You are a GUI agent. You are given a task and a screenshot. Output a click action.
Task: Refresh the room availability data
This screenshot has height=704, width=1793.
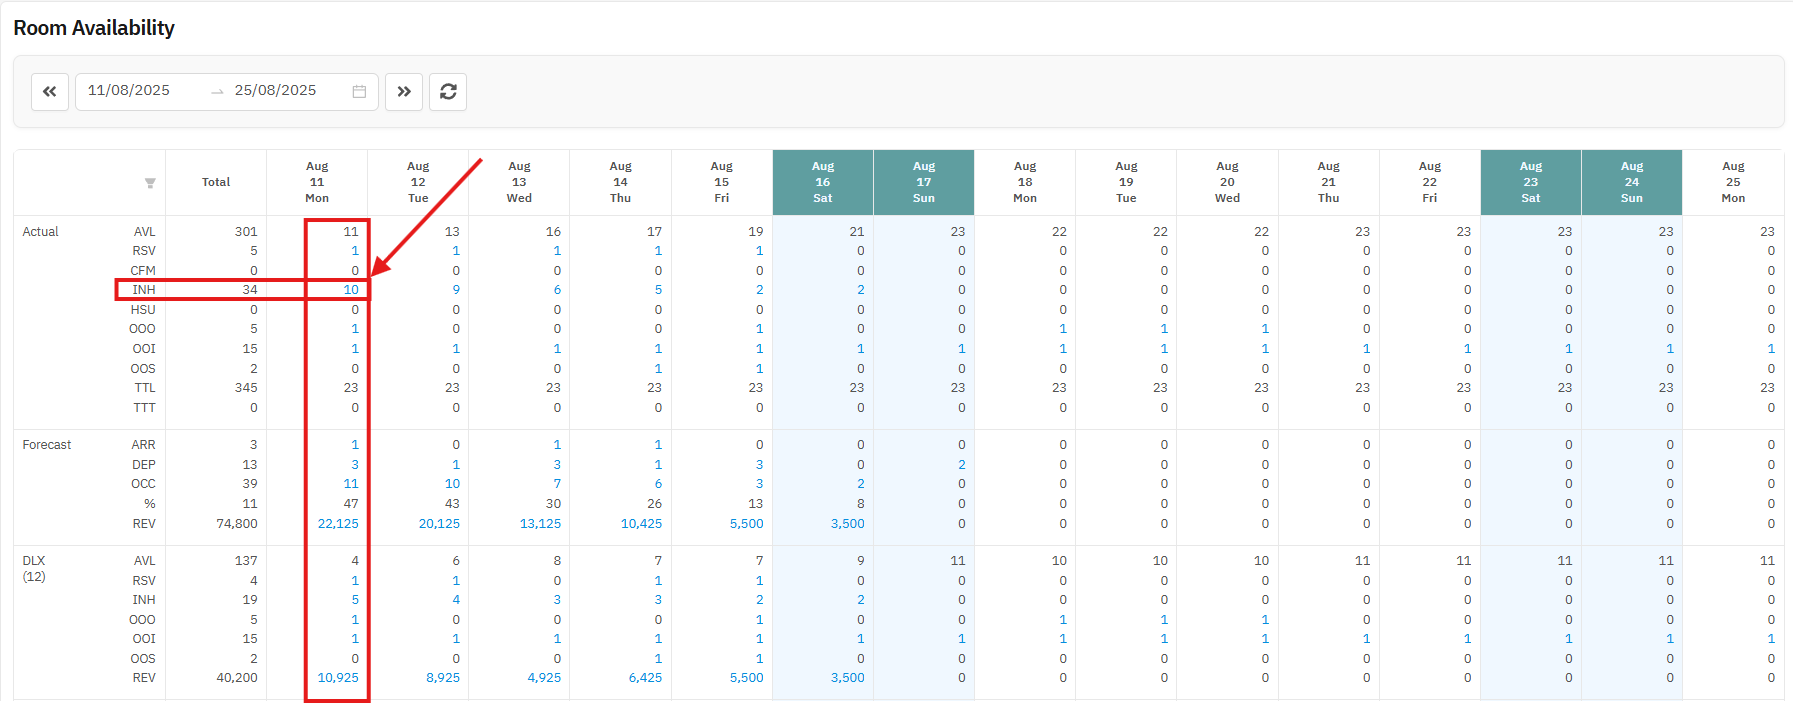[x=448, y=92]
